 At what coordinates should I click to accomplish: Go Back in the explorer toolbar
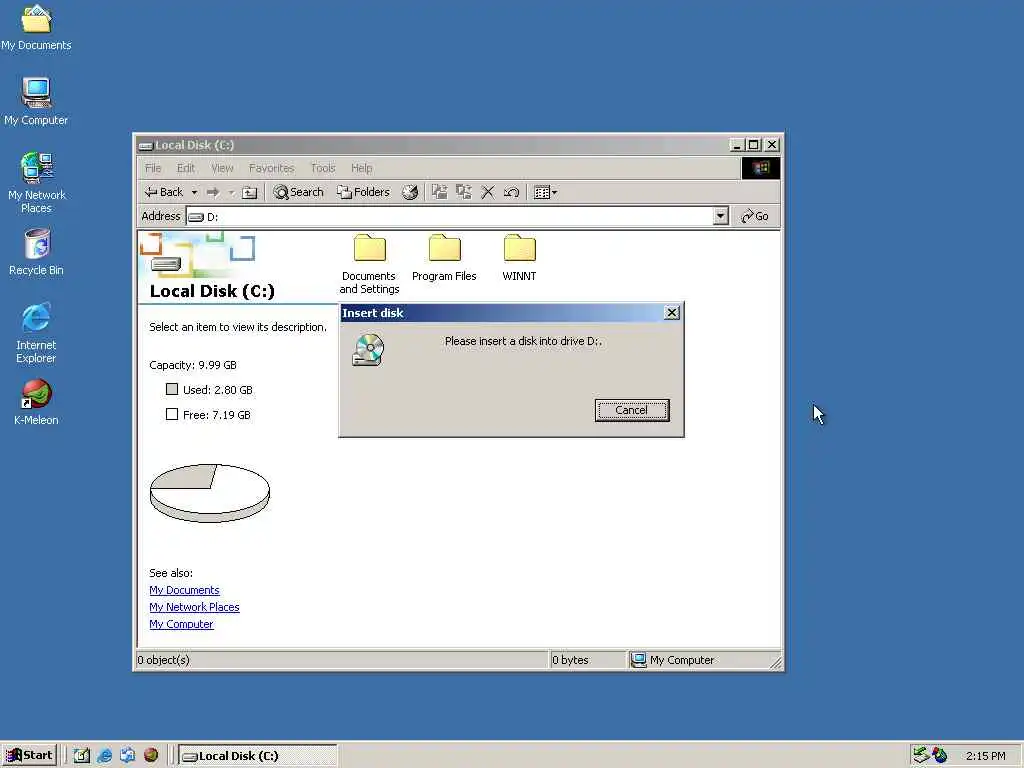[x=164, y=192]
